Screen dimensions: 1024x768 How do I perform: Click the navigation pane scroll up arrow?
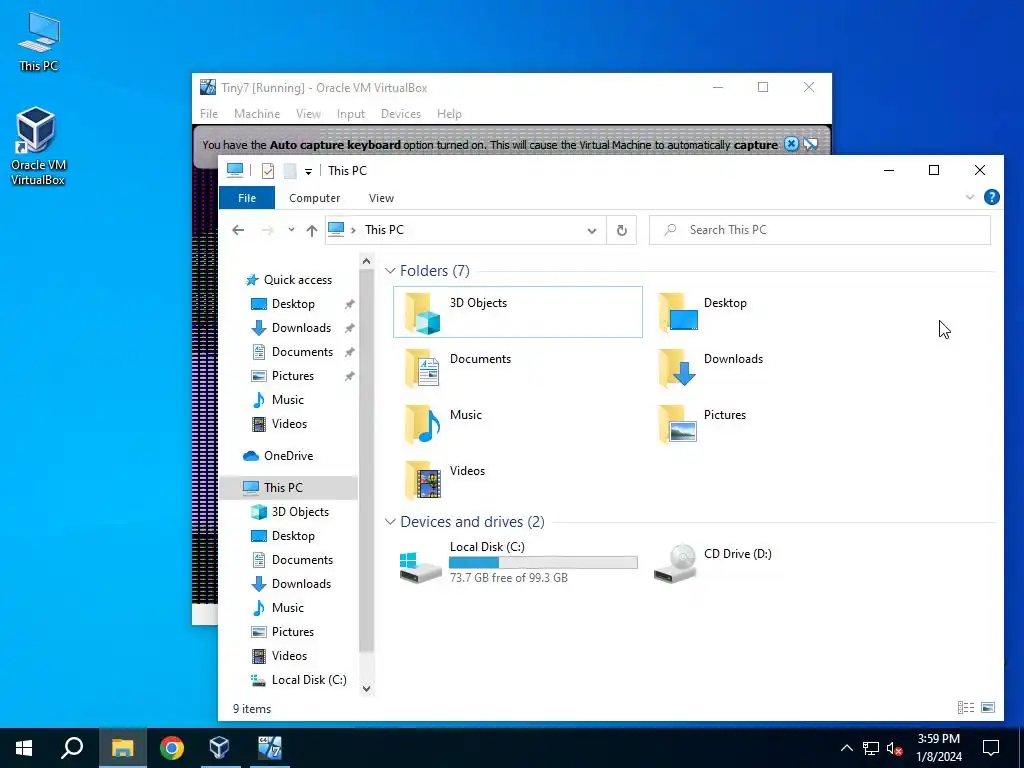[366, 261]
